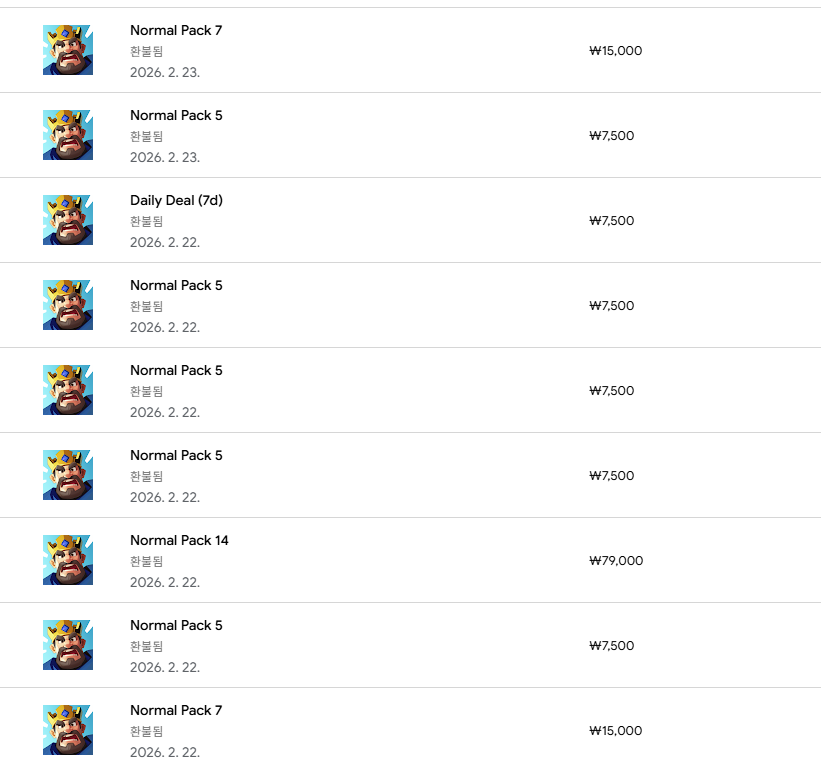Open the Normal Pack 14 purchase title
This screenshot has width=821, height=769.
pos(179,540)
